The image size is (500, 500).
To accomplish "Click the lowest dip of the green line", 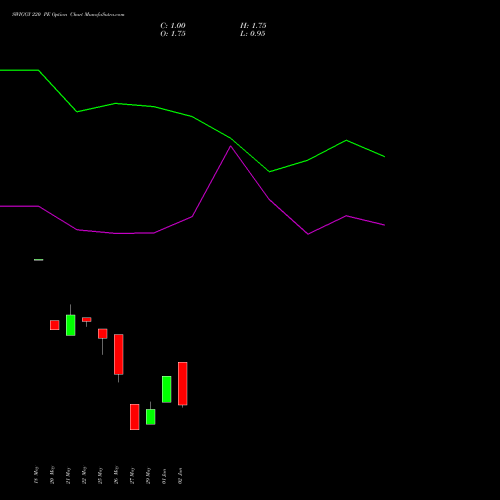I will 269,172.
